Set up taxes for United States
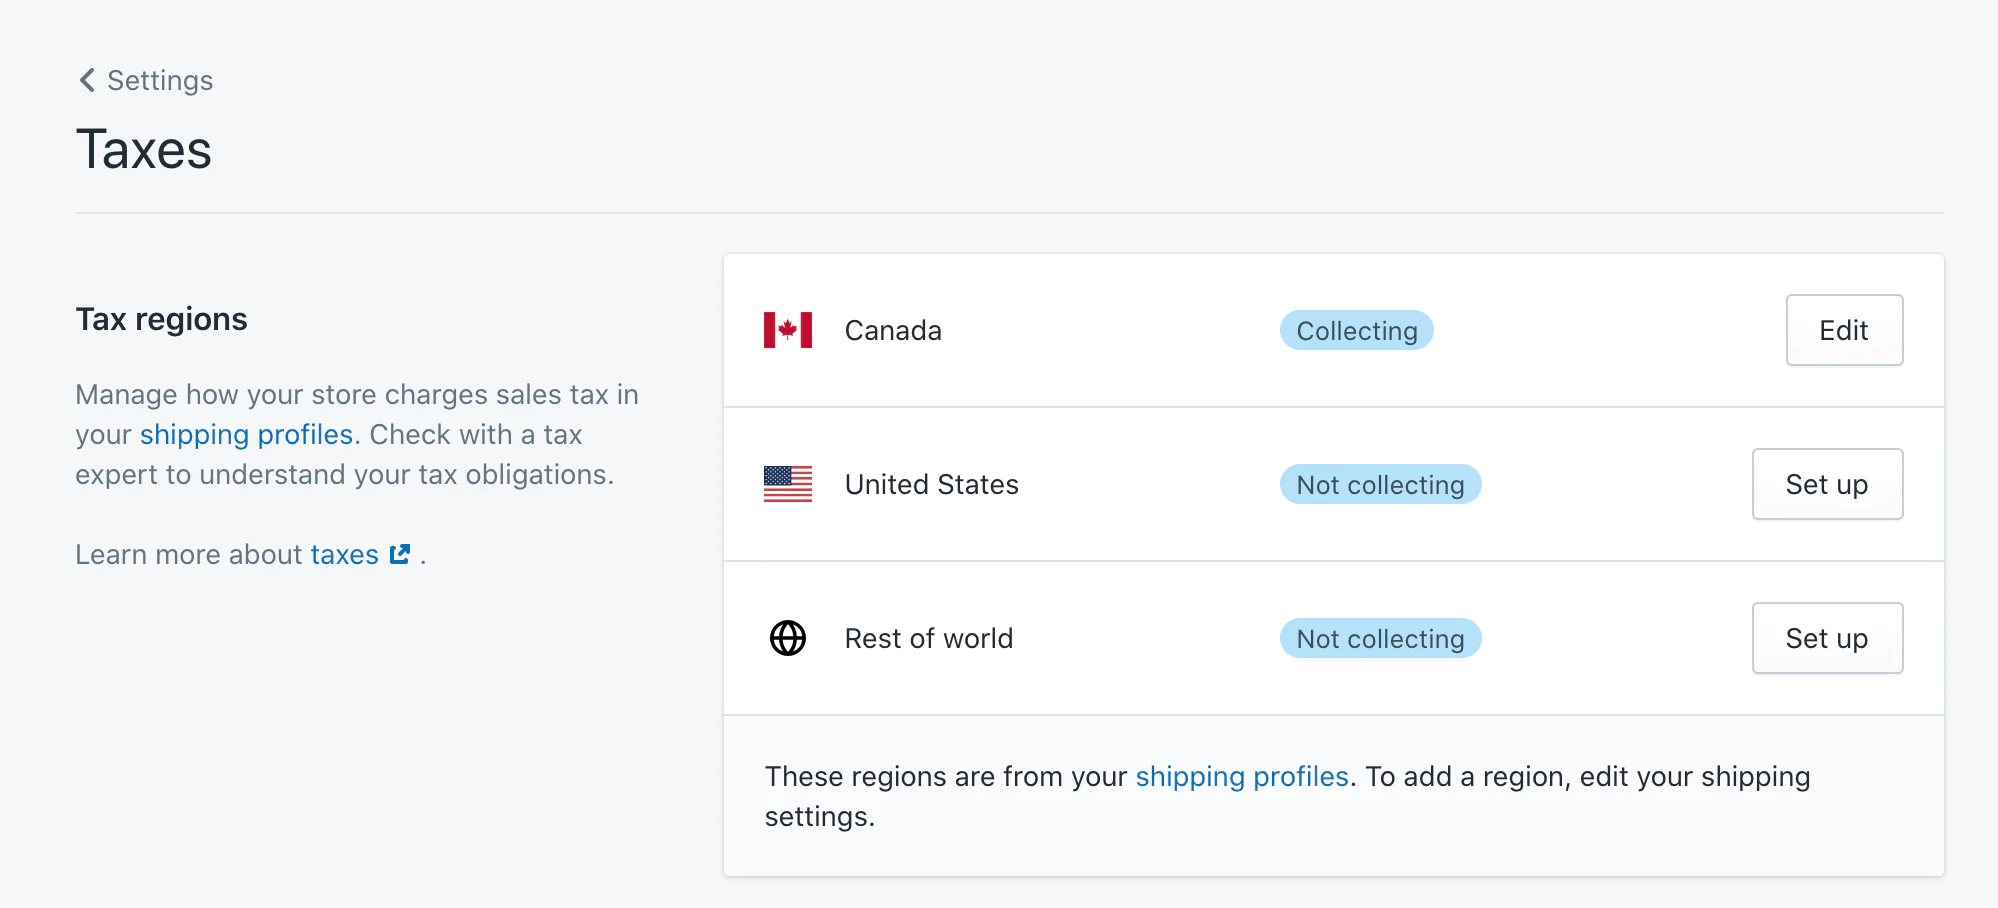Image resolution: width=1998 pixels, height=908 pixels. click(x=1827, y=484)
